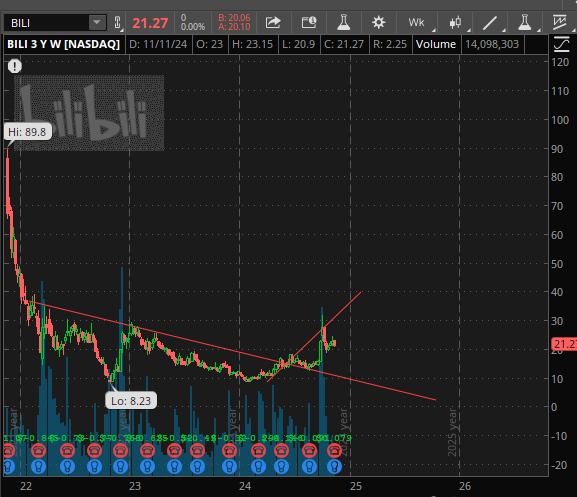Click the 50 price axis label
The width and height of the screenshot is (577, 497).
pos(557,264)
